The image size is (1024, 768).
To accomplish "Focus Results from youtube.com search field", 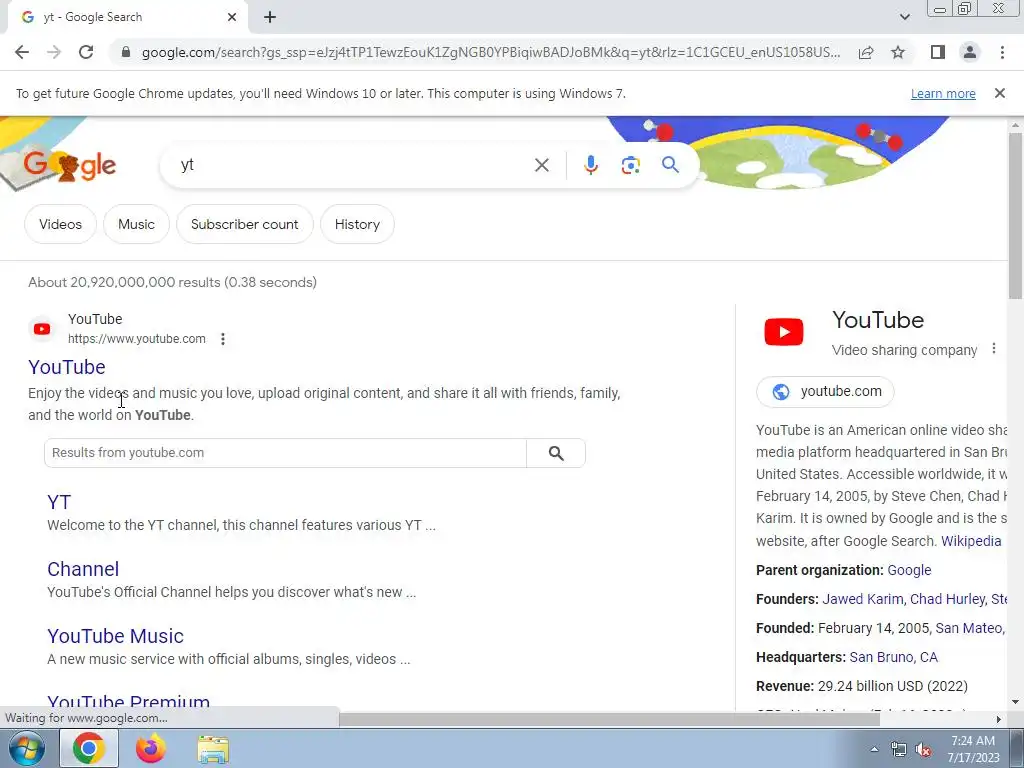I will click(285, 453).
